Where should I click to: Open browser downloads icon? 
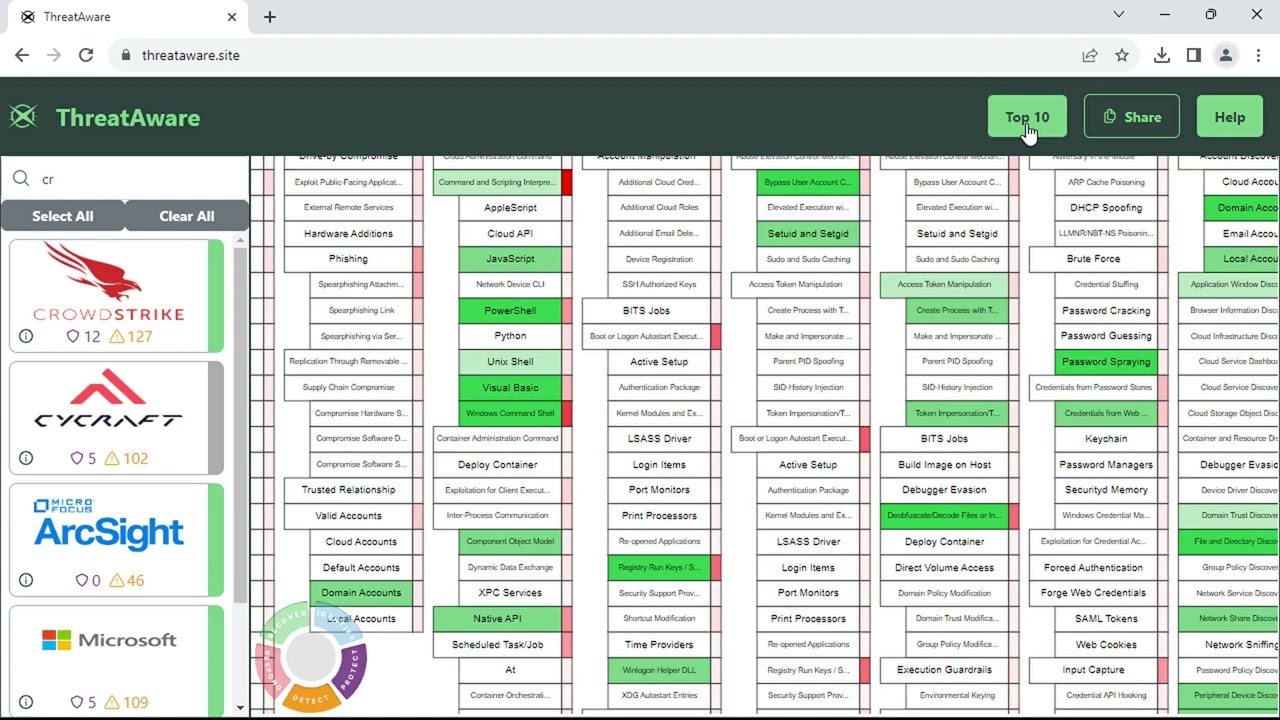1161,55
